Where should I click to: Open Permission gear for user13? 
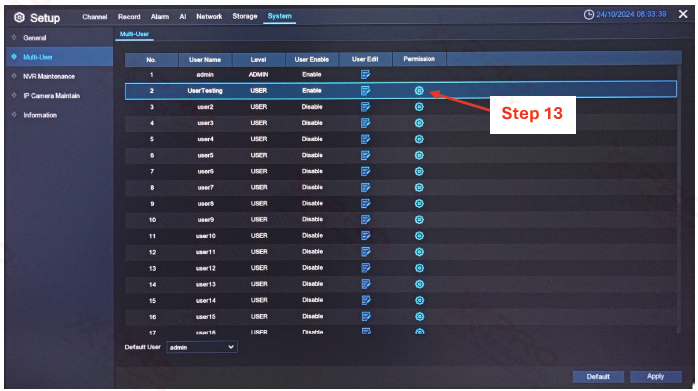click(419, 284)
